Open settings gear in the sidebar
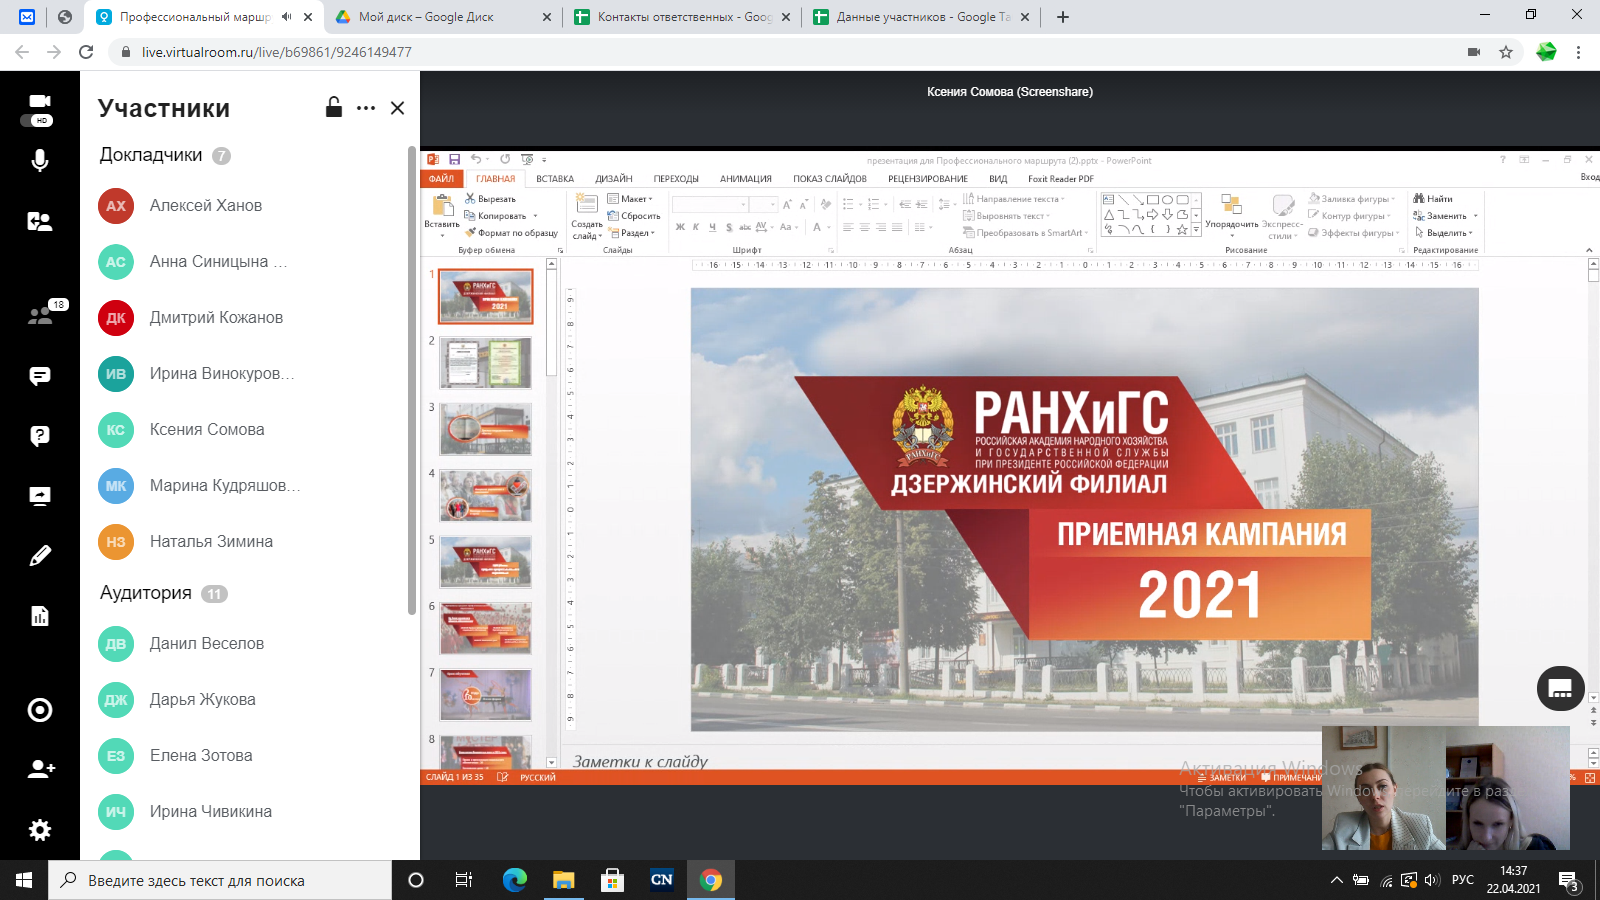Screen dimensions: 1600x900 pyautogui.click(x=40, y=830)
